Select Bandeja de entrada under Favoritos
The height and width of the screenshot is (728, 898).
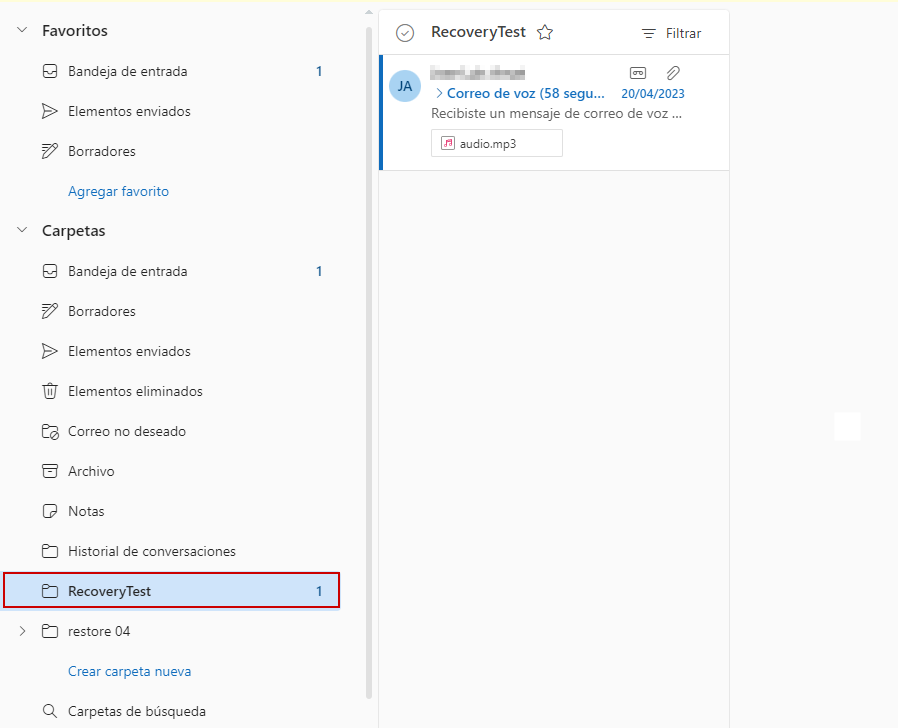(127, 71)
